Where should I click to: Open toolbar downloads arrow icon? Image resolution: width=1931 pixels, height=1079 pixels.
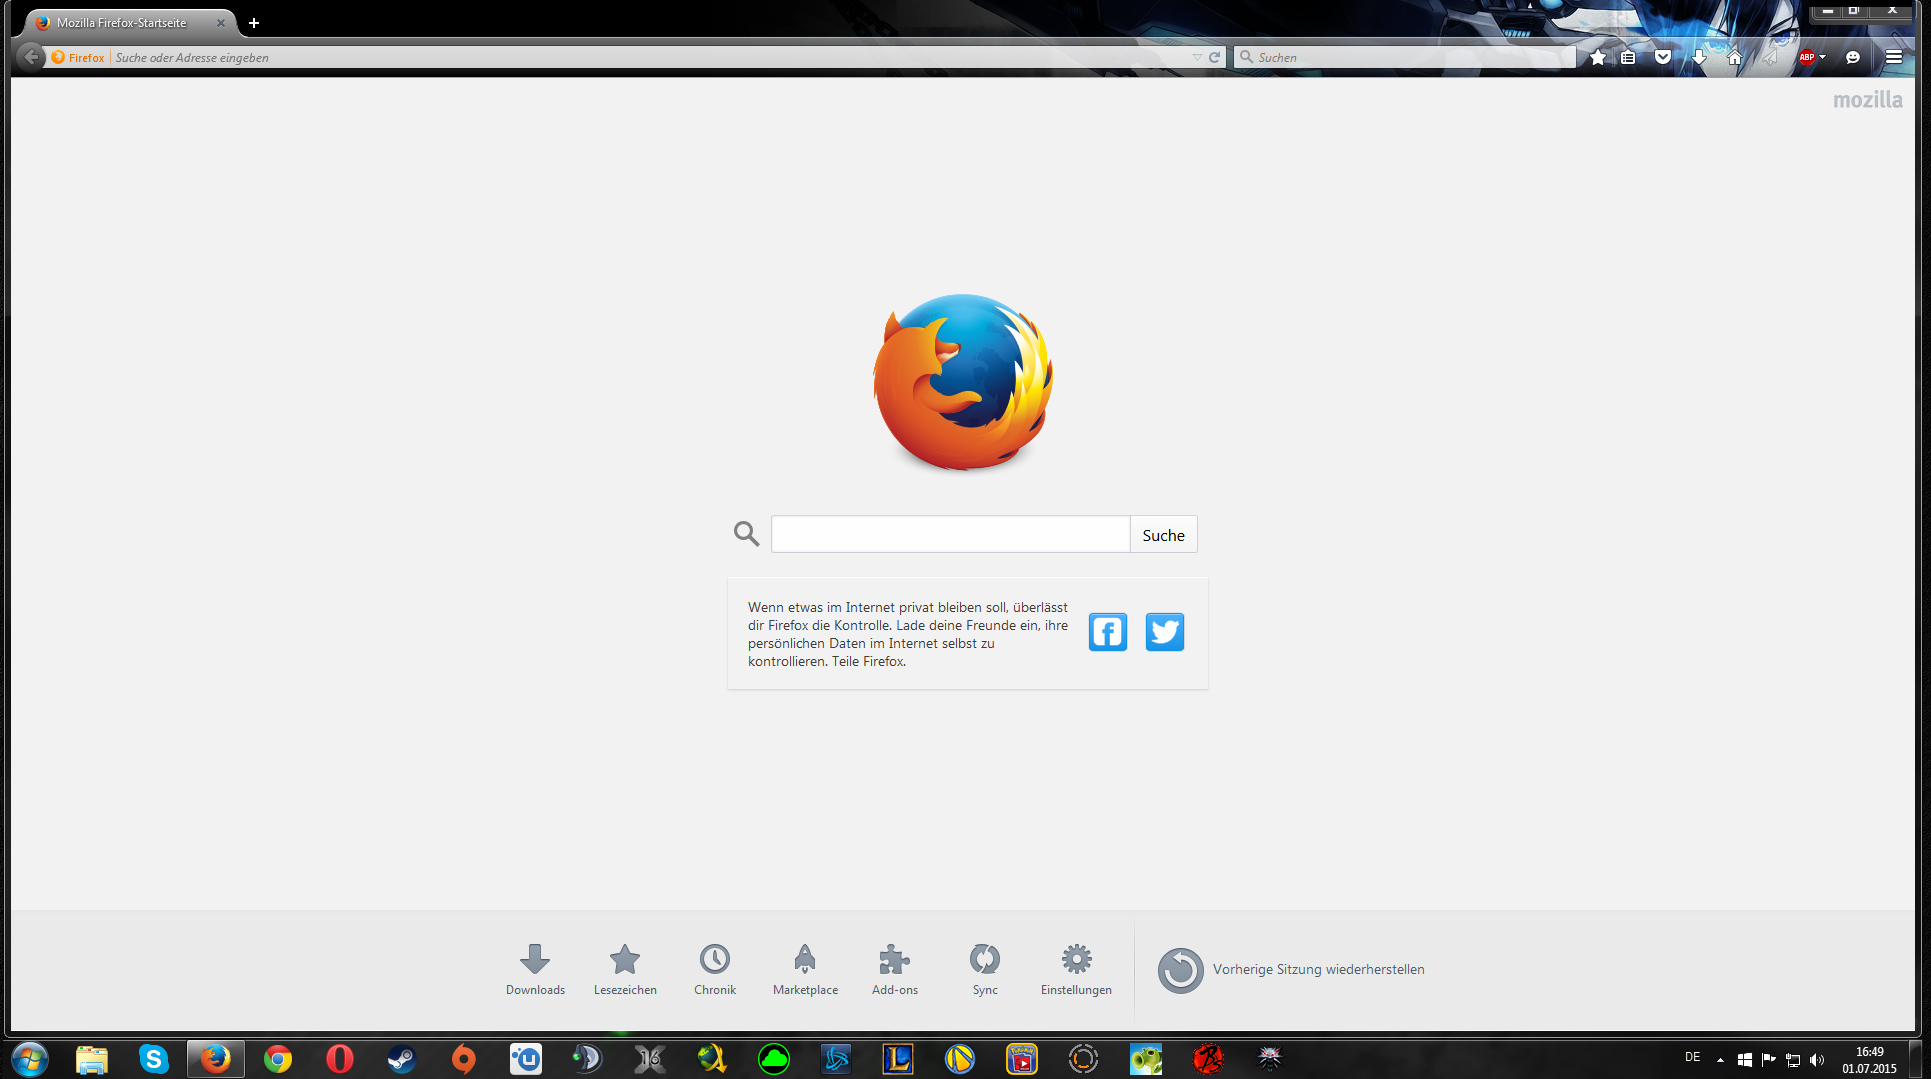[1699, 58]
